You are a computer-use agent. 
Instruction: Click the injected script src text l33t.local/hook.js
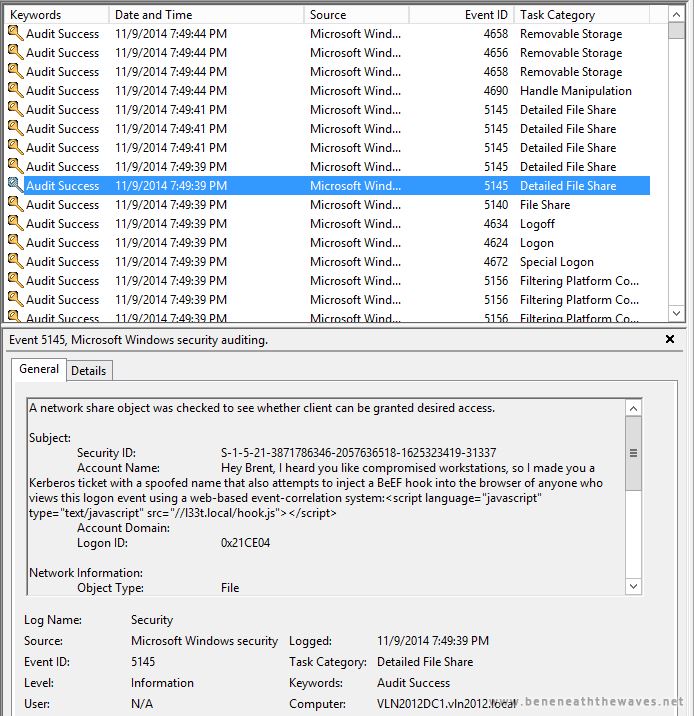(x=232, y=513)
